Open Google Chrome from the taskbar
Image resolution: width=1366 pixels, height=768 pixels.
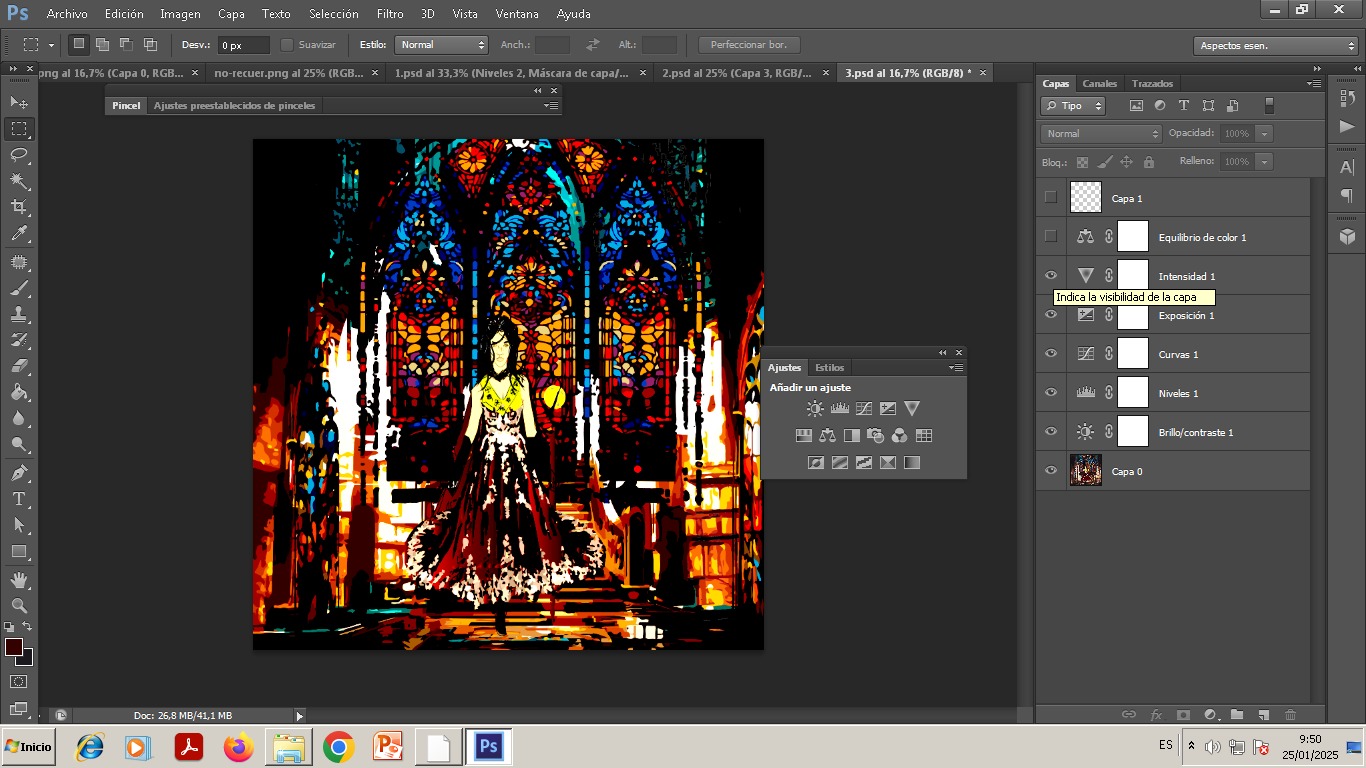click(338, 747)
